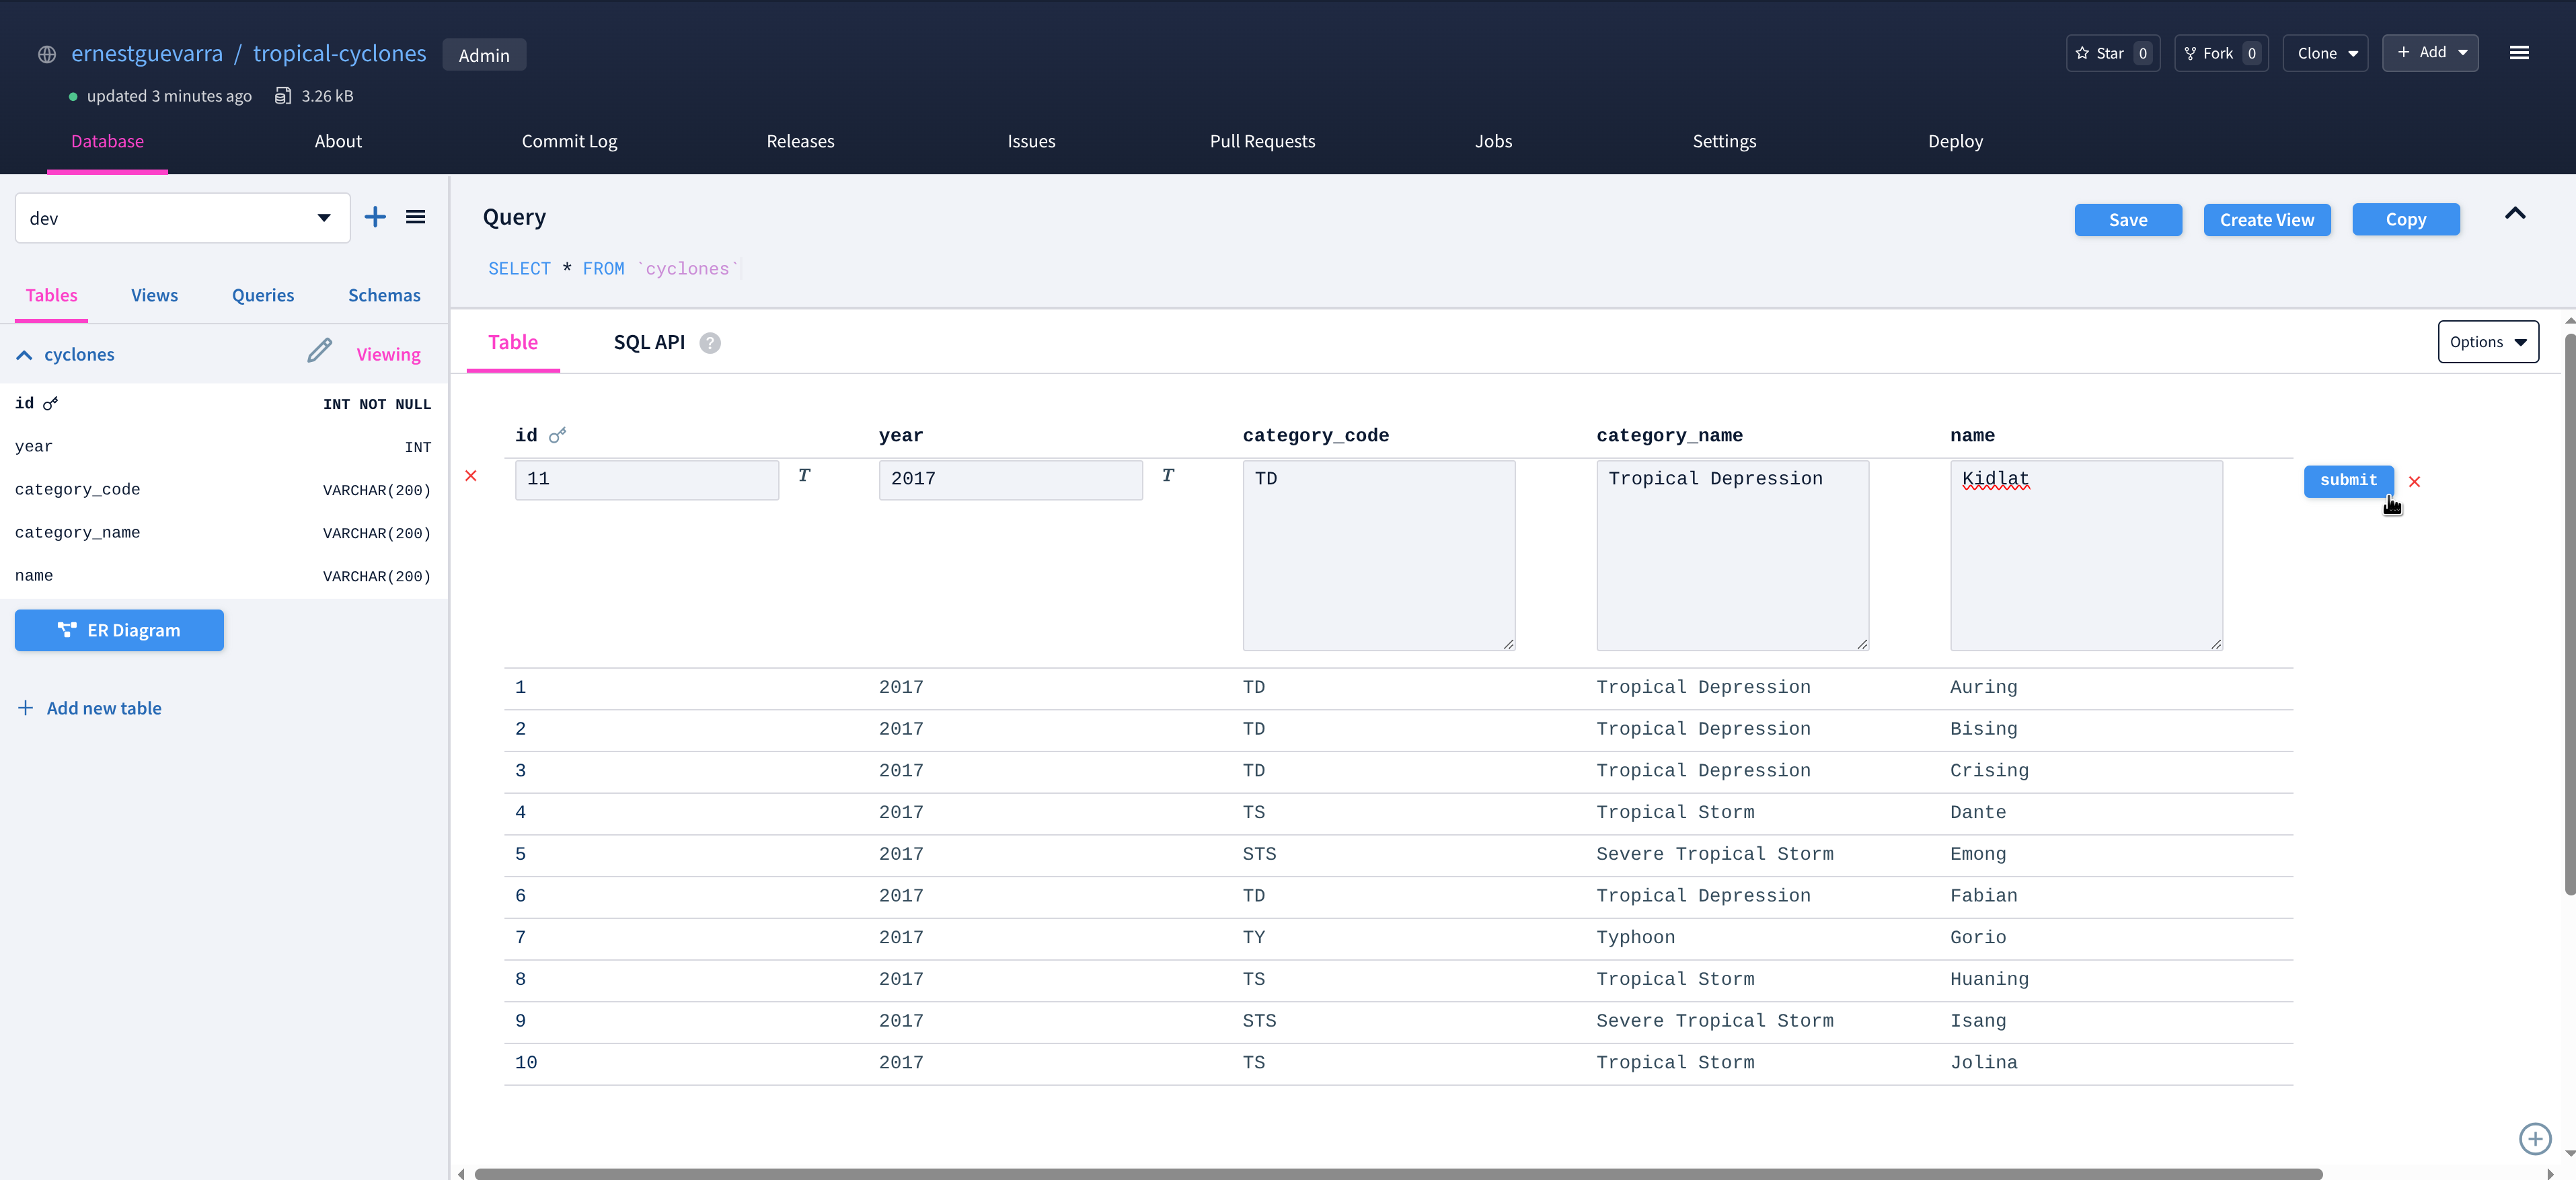This screenshot has width=2576, height=1180.
Task: Cancel row edit with red X near submit
Action: 2414,482
